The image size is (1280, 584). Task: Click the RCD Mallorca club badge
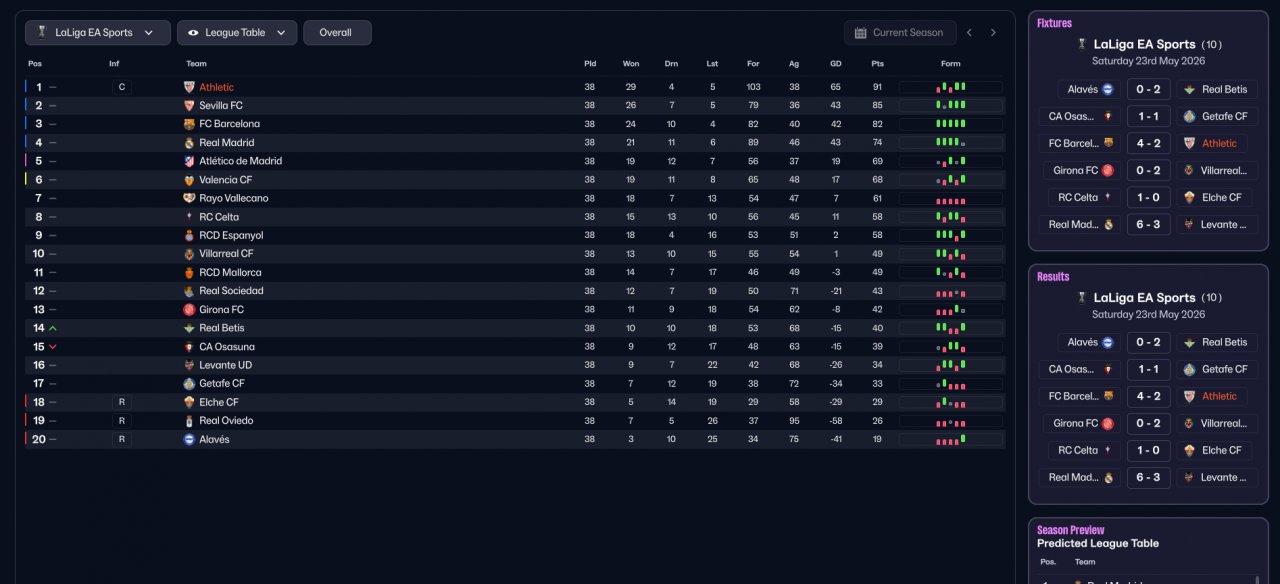(x=189, y=272)
